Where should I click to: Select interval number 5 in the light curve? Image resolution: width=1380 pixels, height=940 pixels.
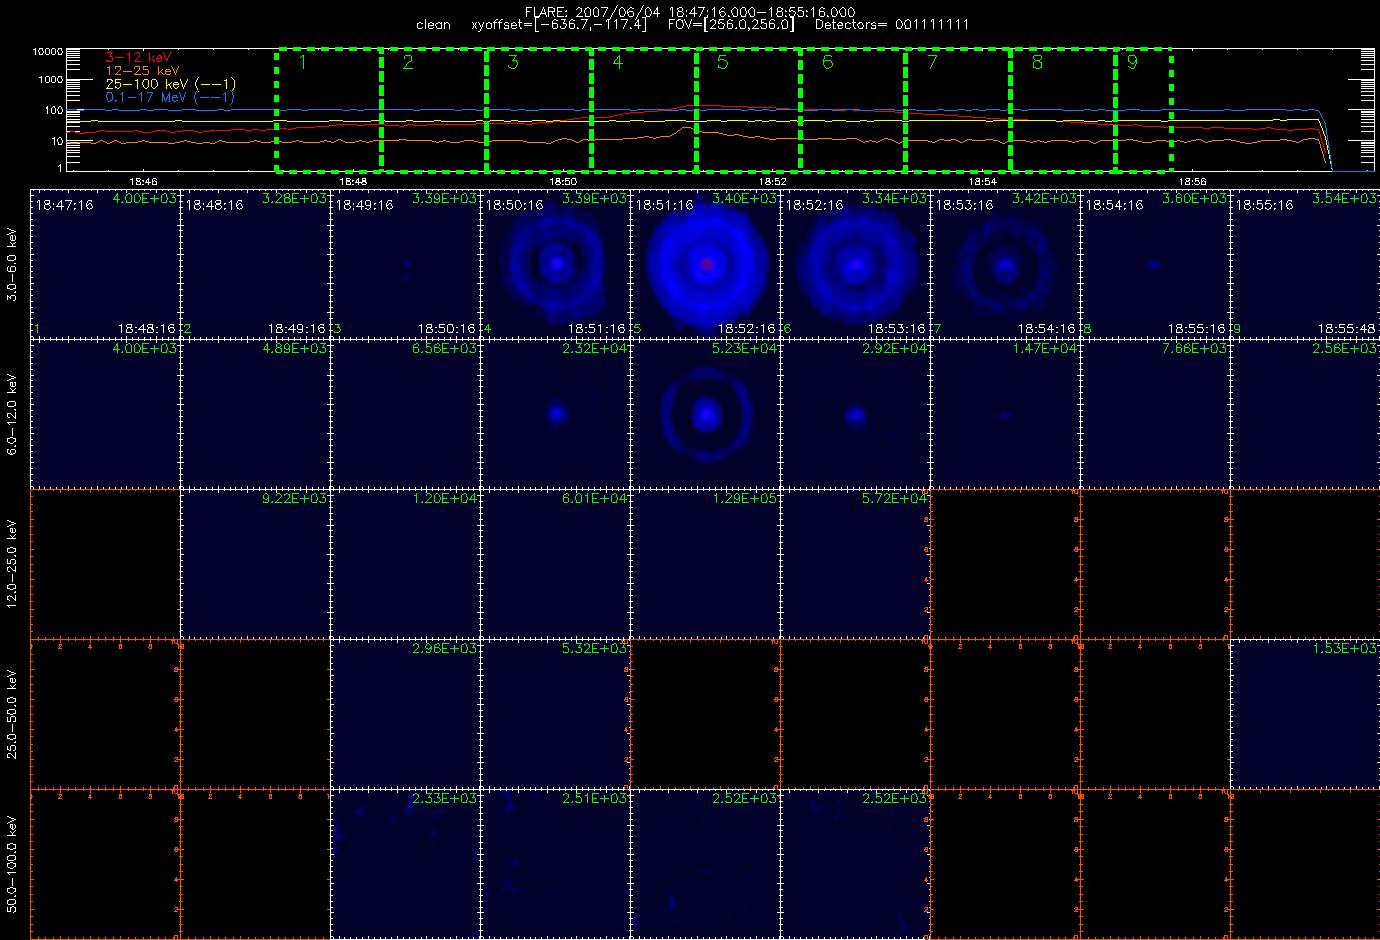pos(722,62)
